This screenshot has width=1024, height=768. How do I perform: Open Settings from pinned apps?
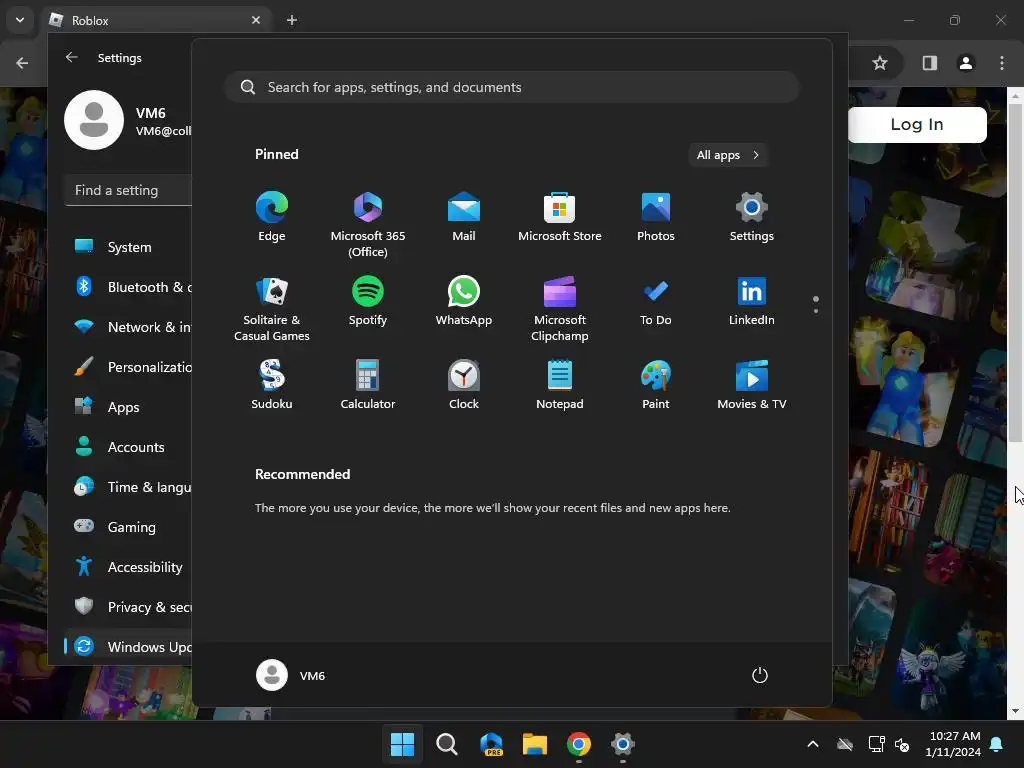752,217
